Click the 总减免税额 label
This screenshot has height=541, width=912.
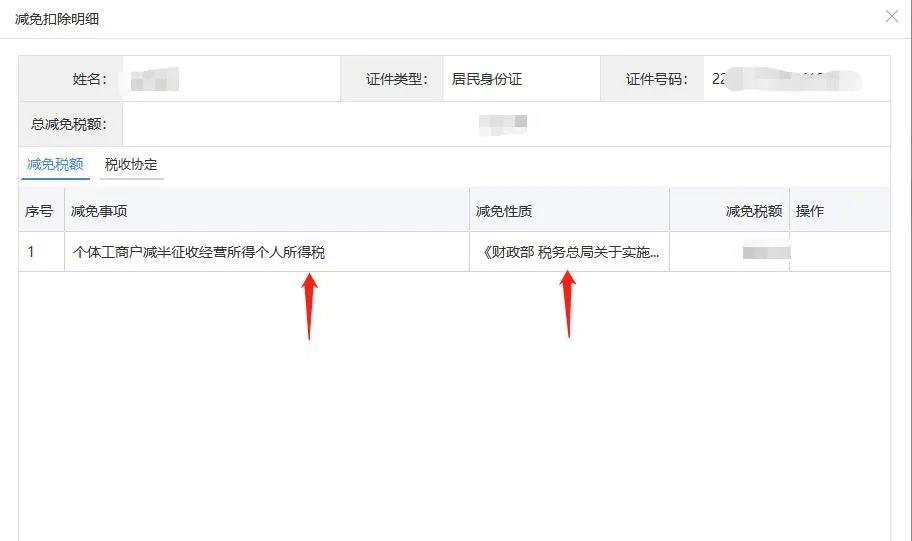coord(69,124)
